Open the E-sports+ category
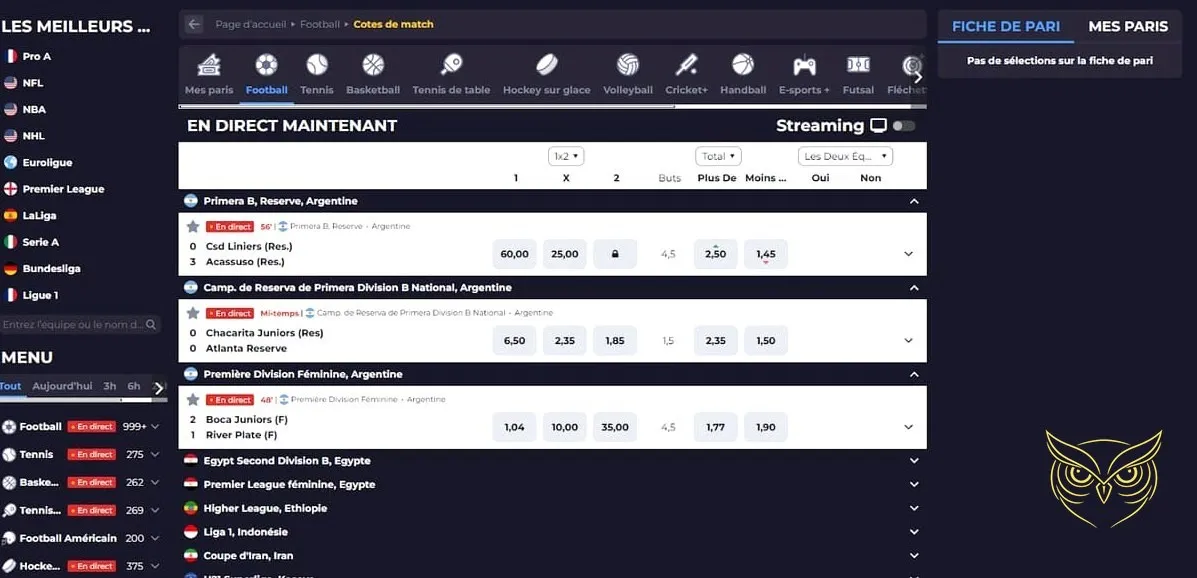The height and width of the screenshot is (578, 1197). pyautogui.click(x=803, y=72)
